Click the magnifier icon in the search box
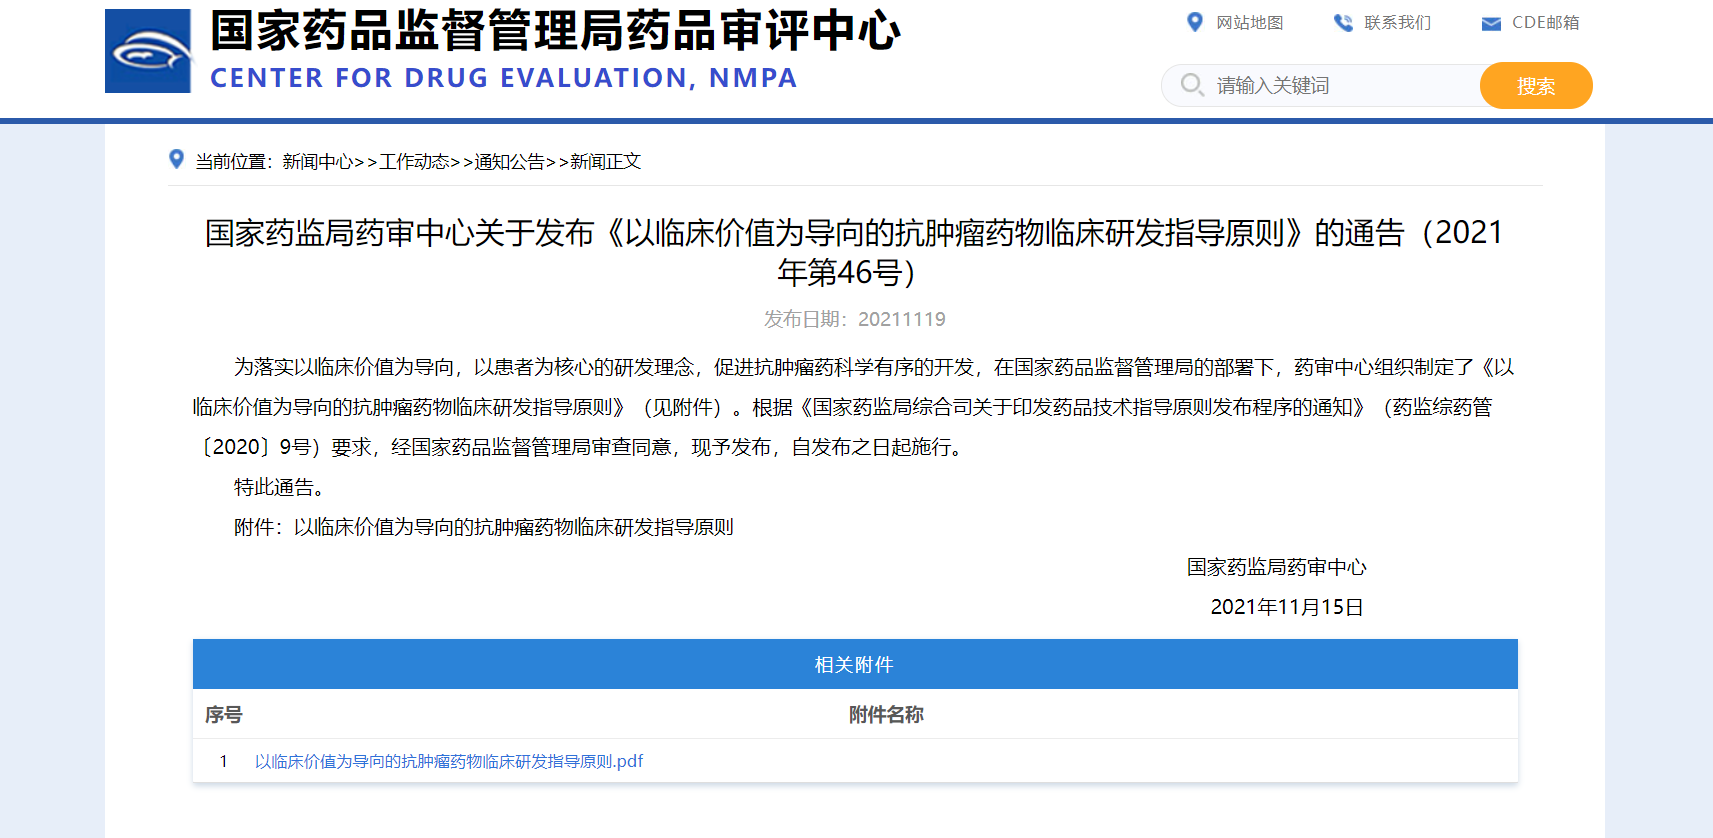Viewport: 1713px width, 838px height. point(1191,85)
